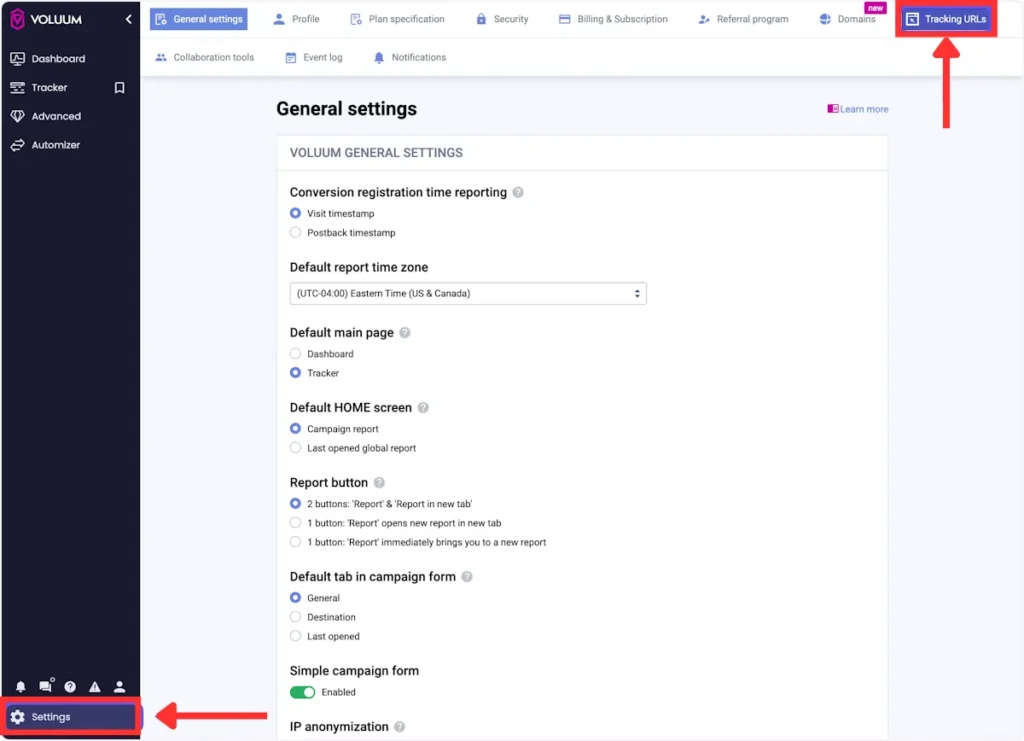The image size is (1024, 741).
Task: Select the General settings tab
Action: pos(199,19)
